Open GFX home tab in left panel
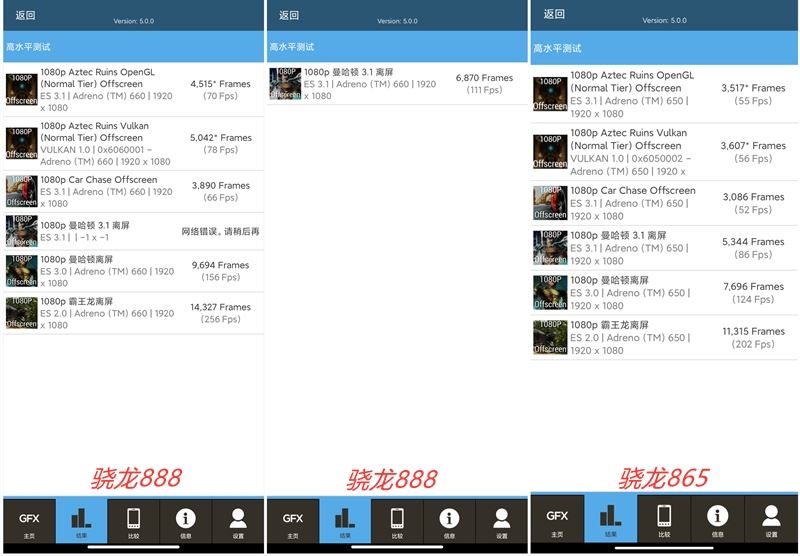The height and width of the screenshot is (556, 800). click(x=29, y=521)
